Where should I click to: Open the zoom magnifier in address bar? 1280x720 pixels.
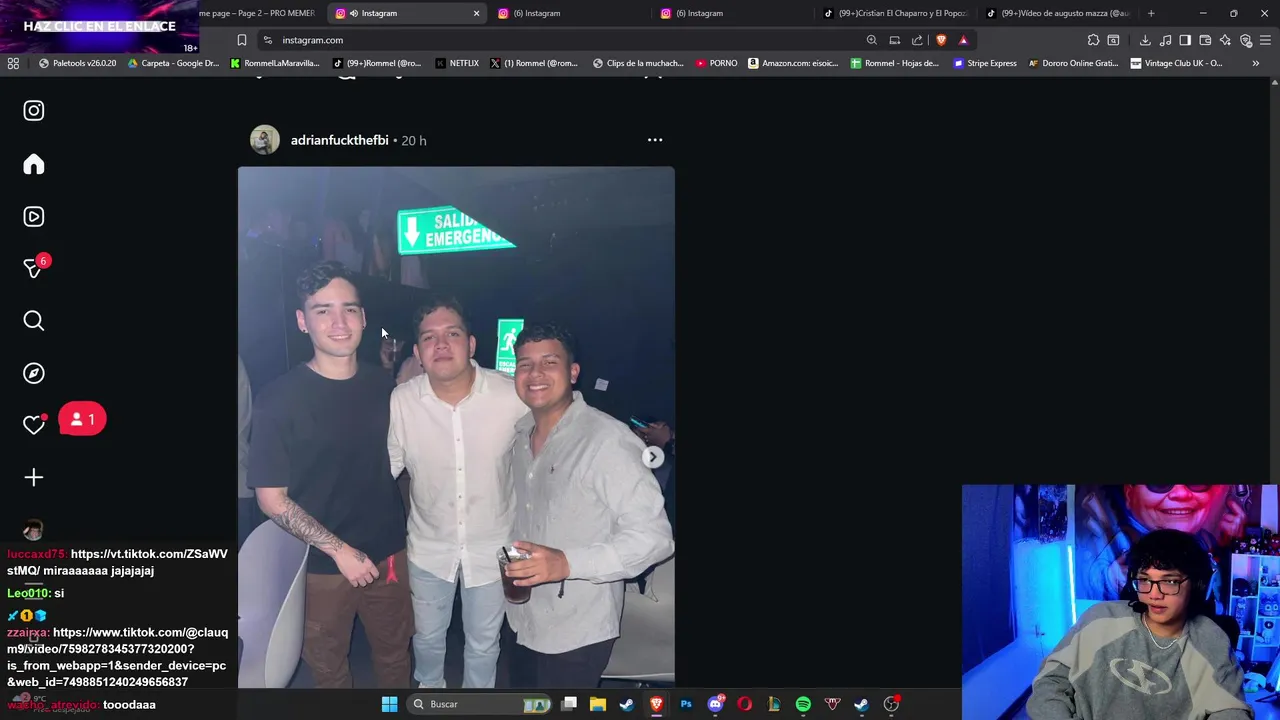coord(872,40)
